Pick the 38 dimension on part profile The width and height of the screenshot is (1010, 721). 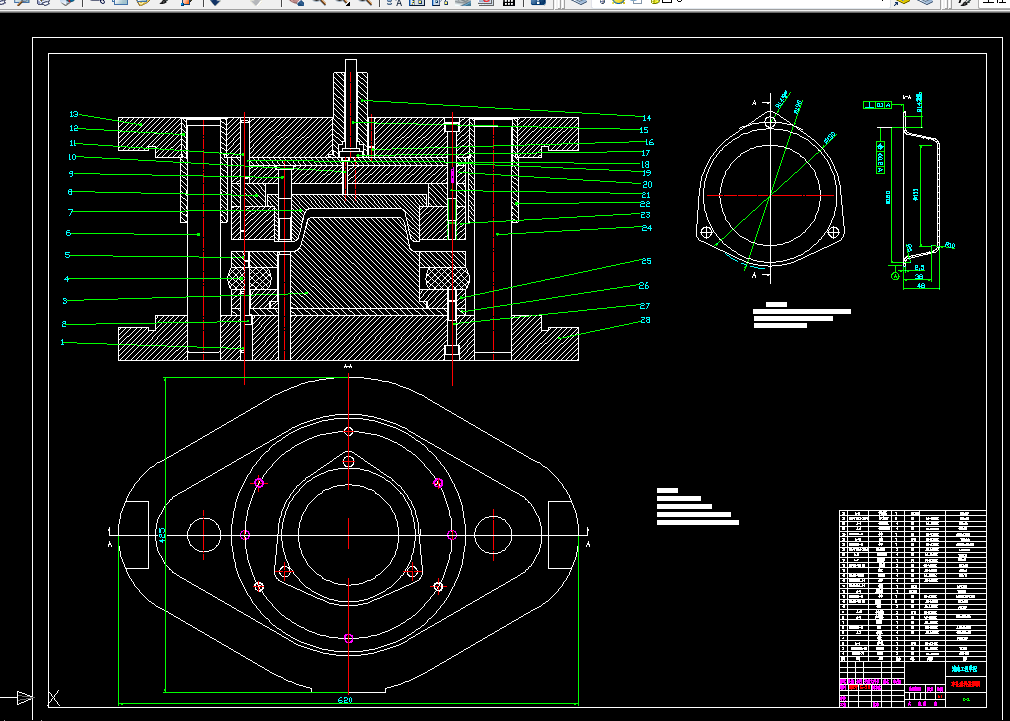pos(919,276)
